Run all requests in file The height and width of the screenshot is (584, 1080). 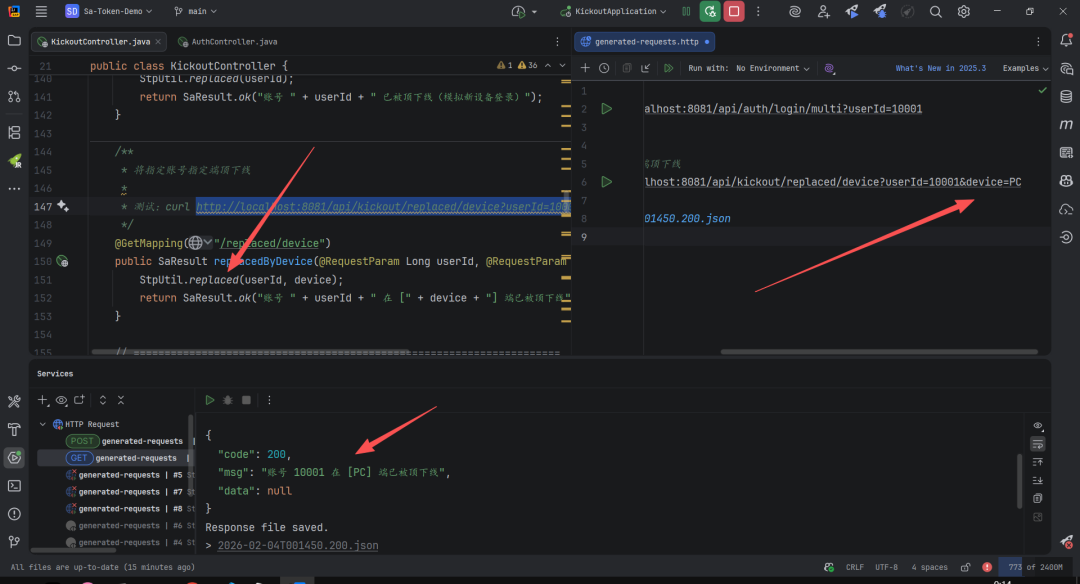tap(668, 68)
